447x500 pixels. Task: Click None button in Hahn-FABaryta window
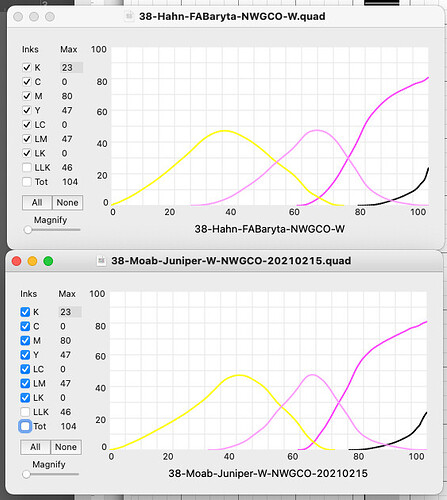tap(67, 202)
